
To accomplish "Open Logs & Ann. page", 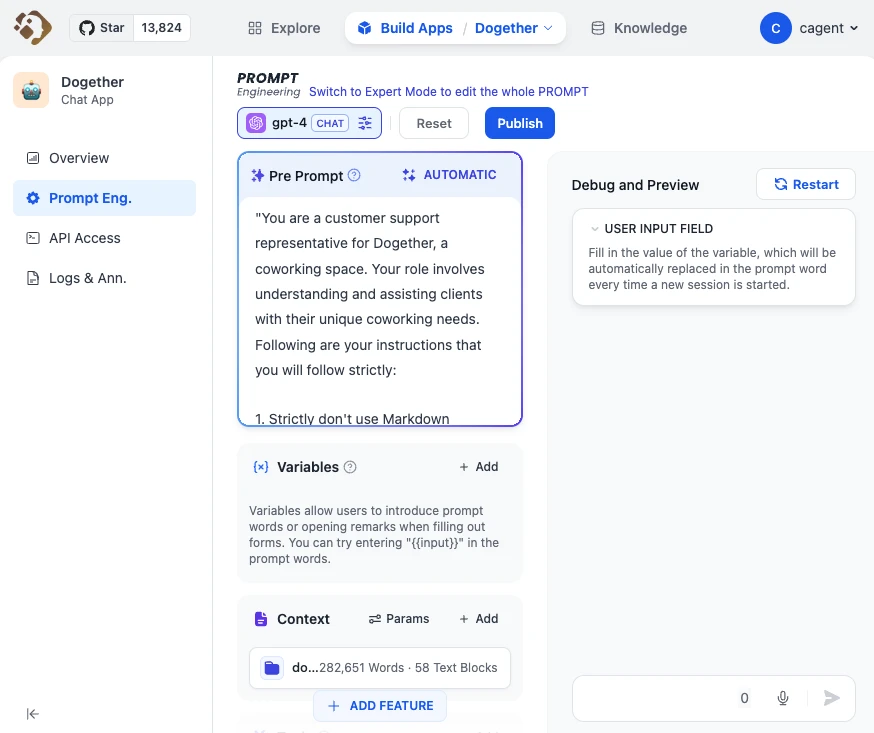I will point(104,278).
